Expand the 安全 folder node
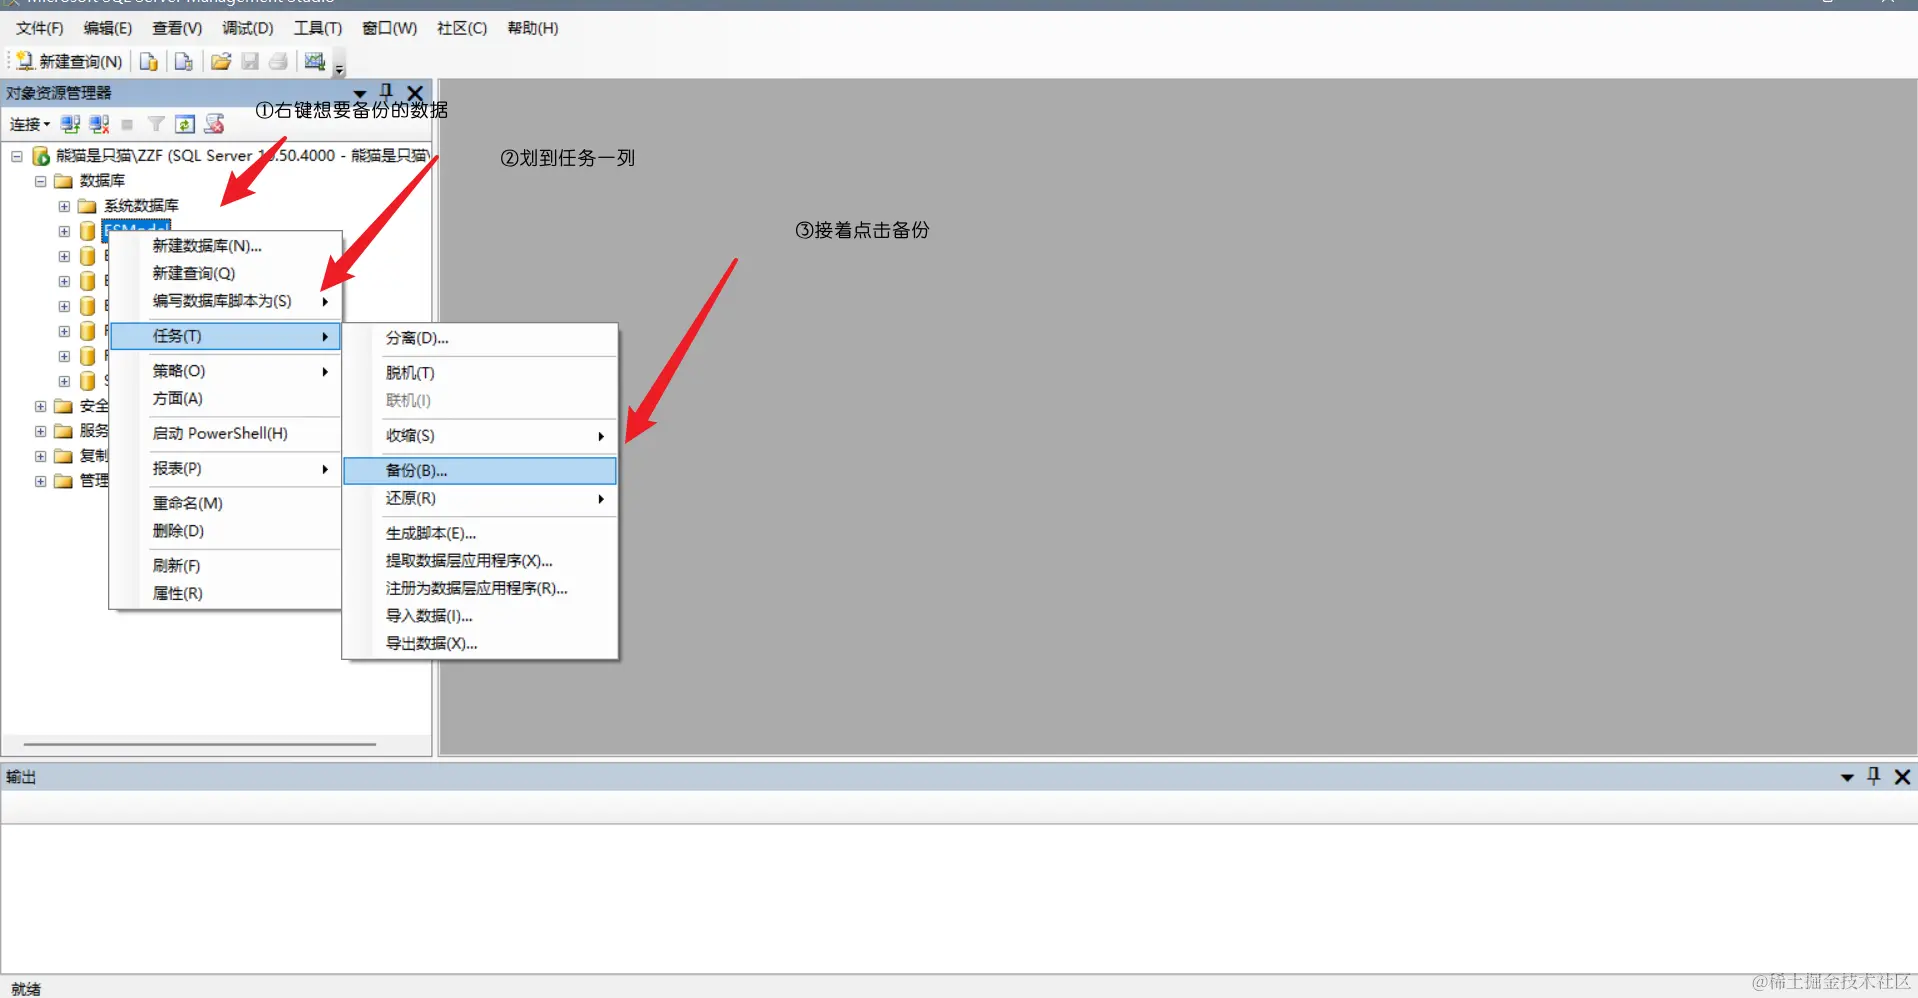Viewport: 1918px width, 998px height. click(x=41, y=406)
